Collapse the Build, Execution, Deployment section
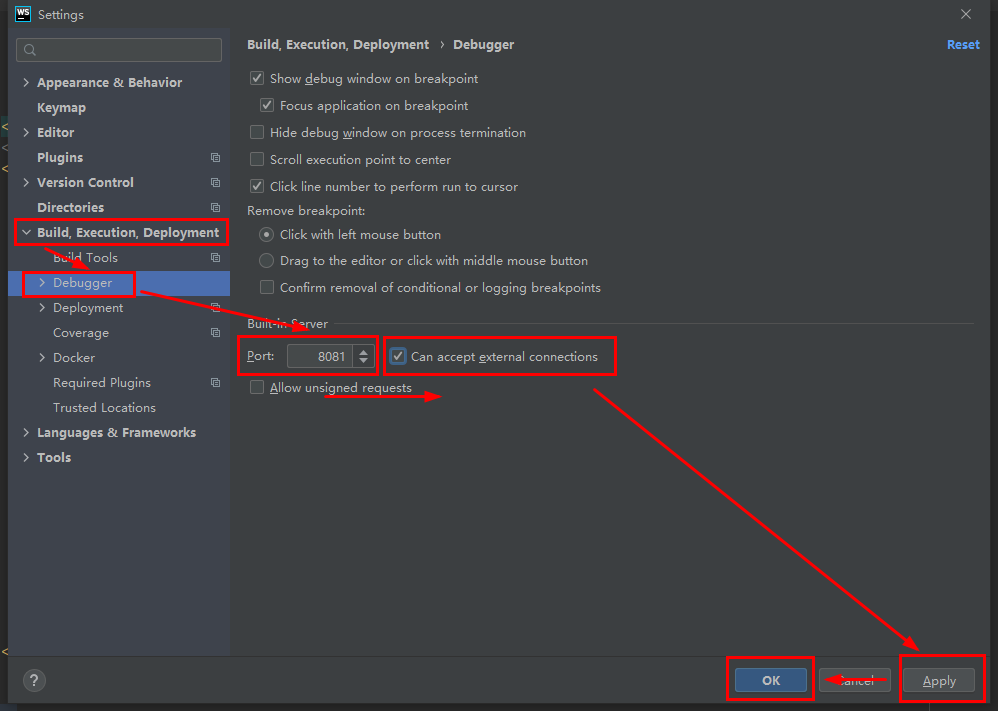Viewport: 998px width, 711px height. tap(27, 232)
